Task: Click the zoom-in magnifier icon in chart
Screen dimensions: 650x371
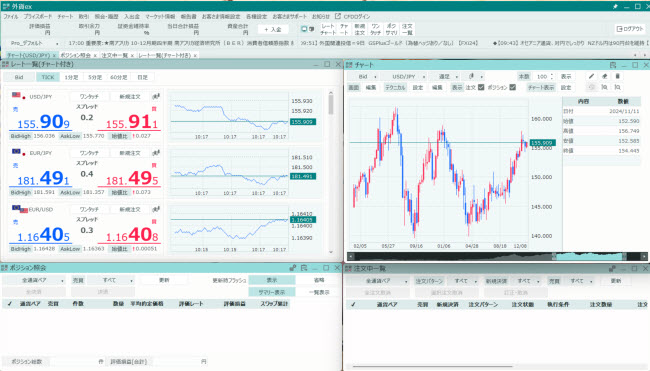Action: (x=604, y=87)
